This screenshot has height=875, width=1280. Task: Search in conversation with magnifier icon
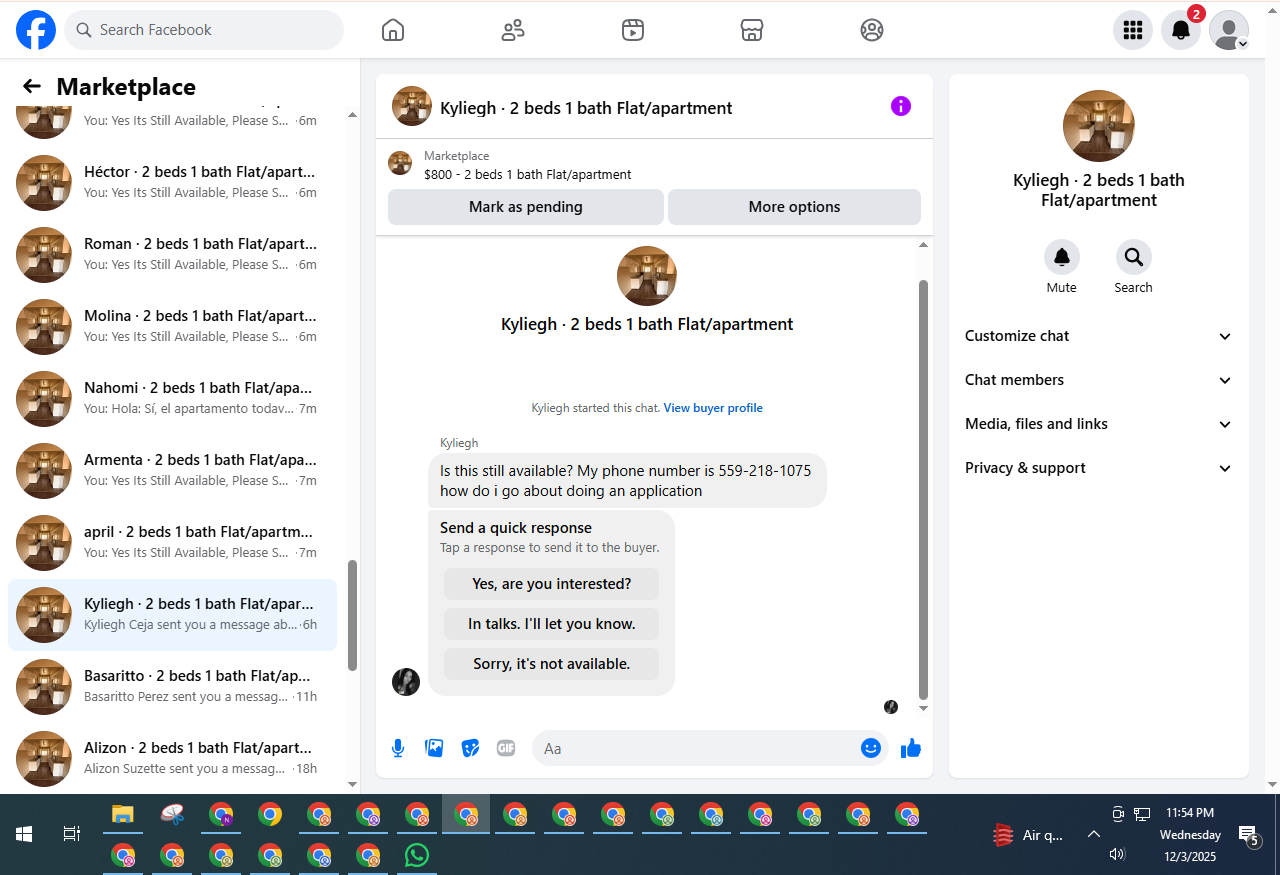1134,257
